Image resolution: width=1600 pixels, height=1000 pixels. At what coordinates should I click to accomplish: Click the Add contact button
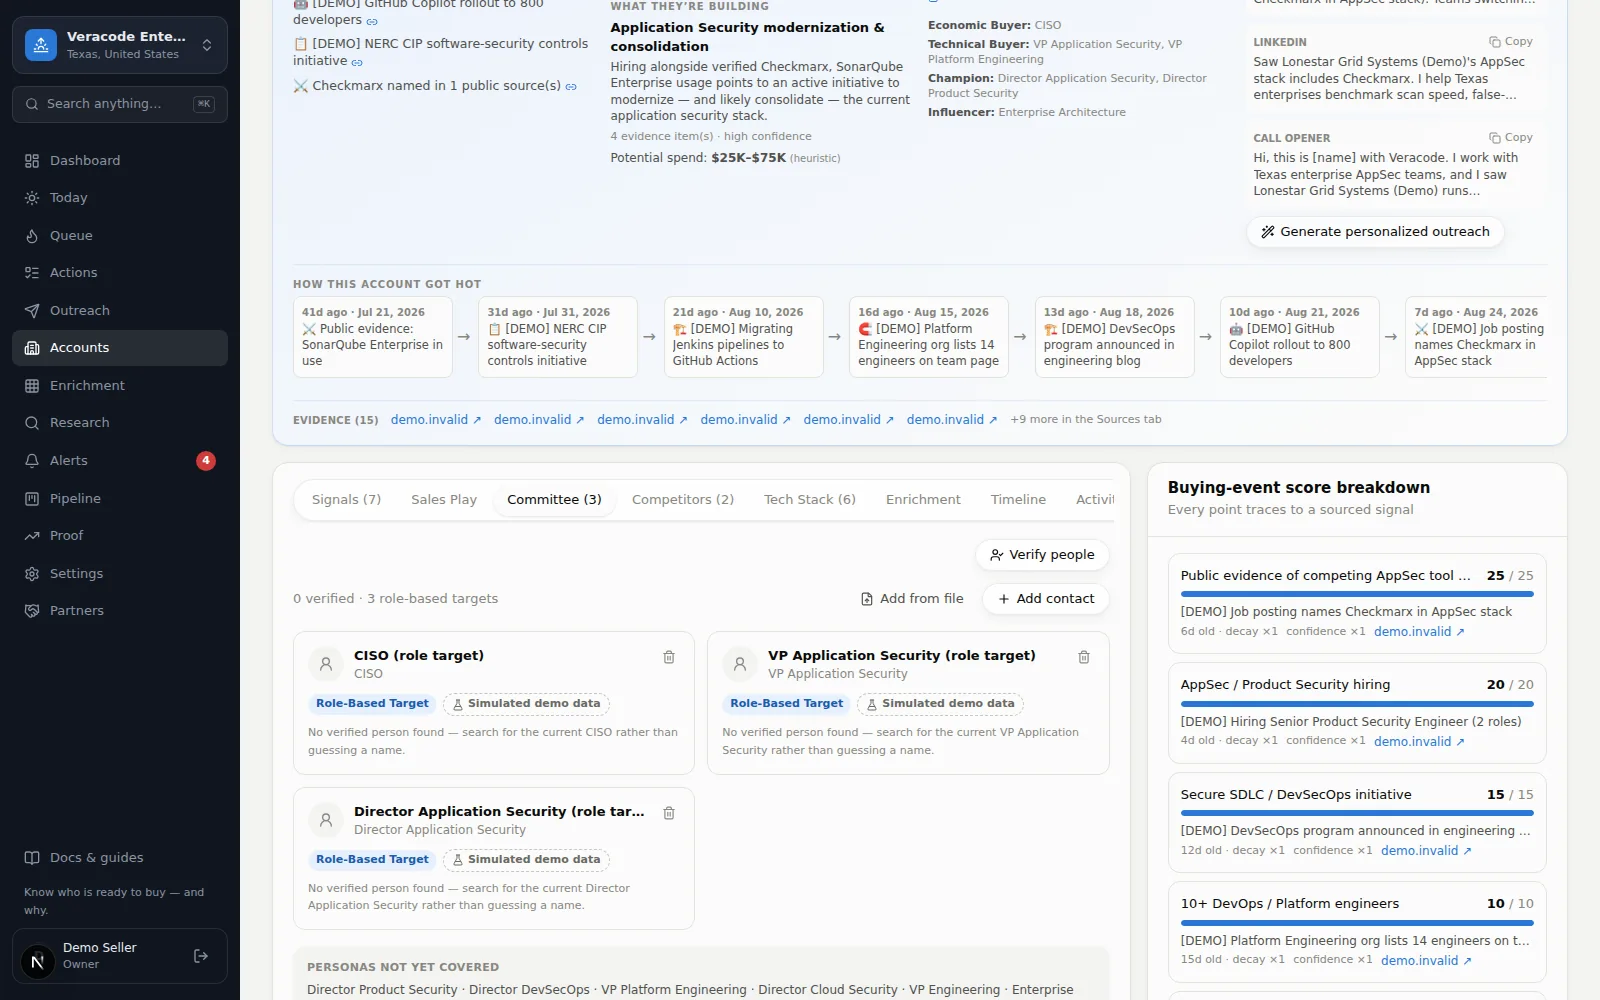coord(1046,599)
